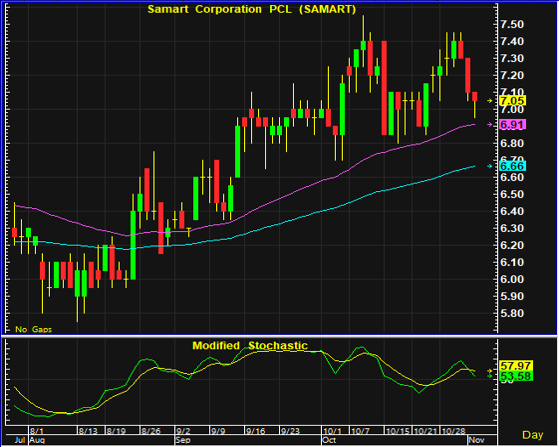This screenshot has width=559, height=447.
Task: Click the Day timeframe label
Action: tap(533, 435)
